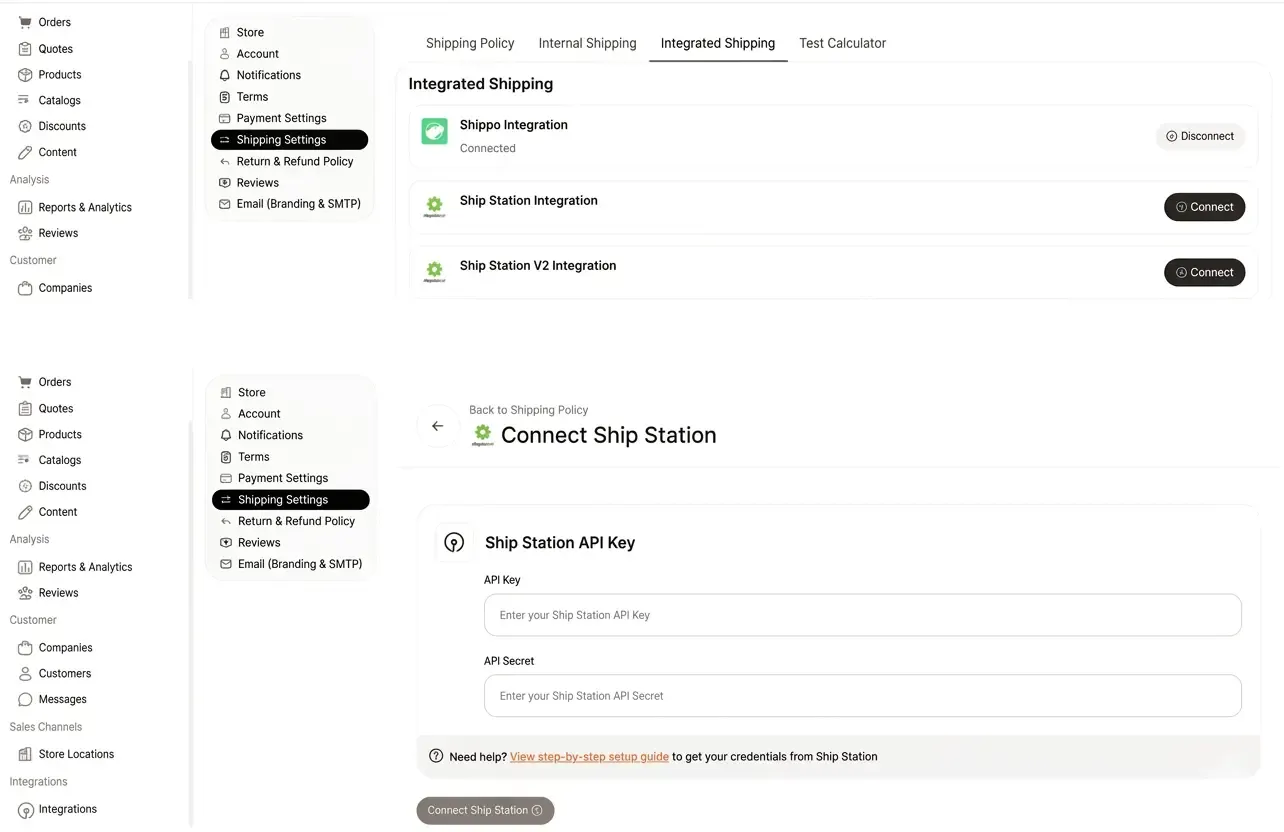
Task: Open Reviews under Analysis in the upper sidebar
Action: pos(48,233)
